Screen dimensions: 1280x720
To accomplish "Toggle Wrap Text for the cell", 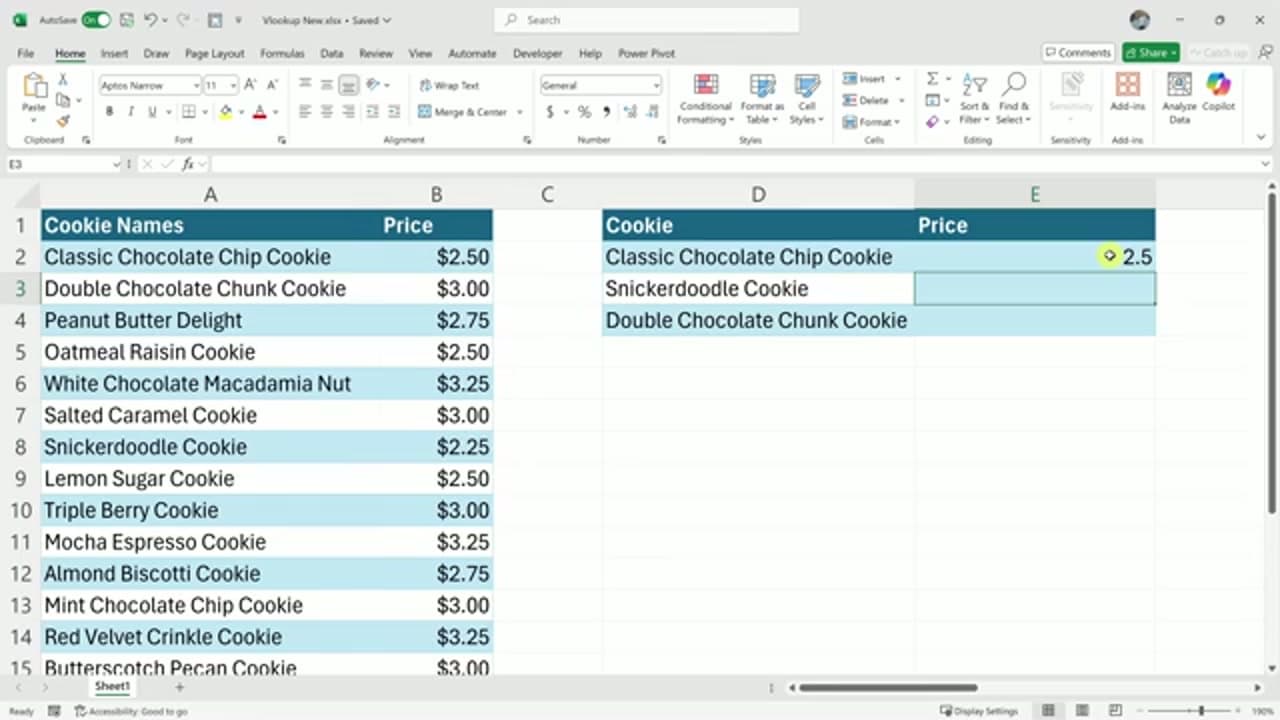I will (x=449, y=86).
